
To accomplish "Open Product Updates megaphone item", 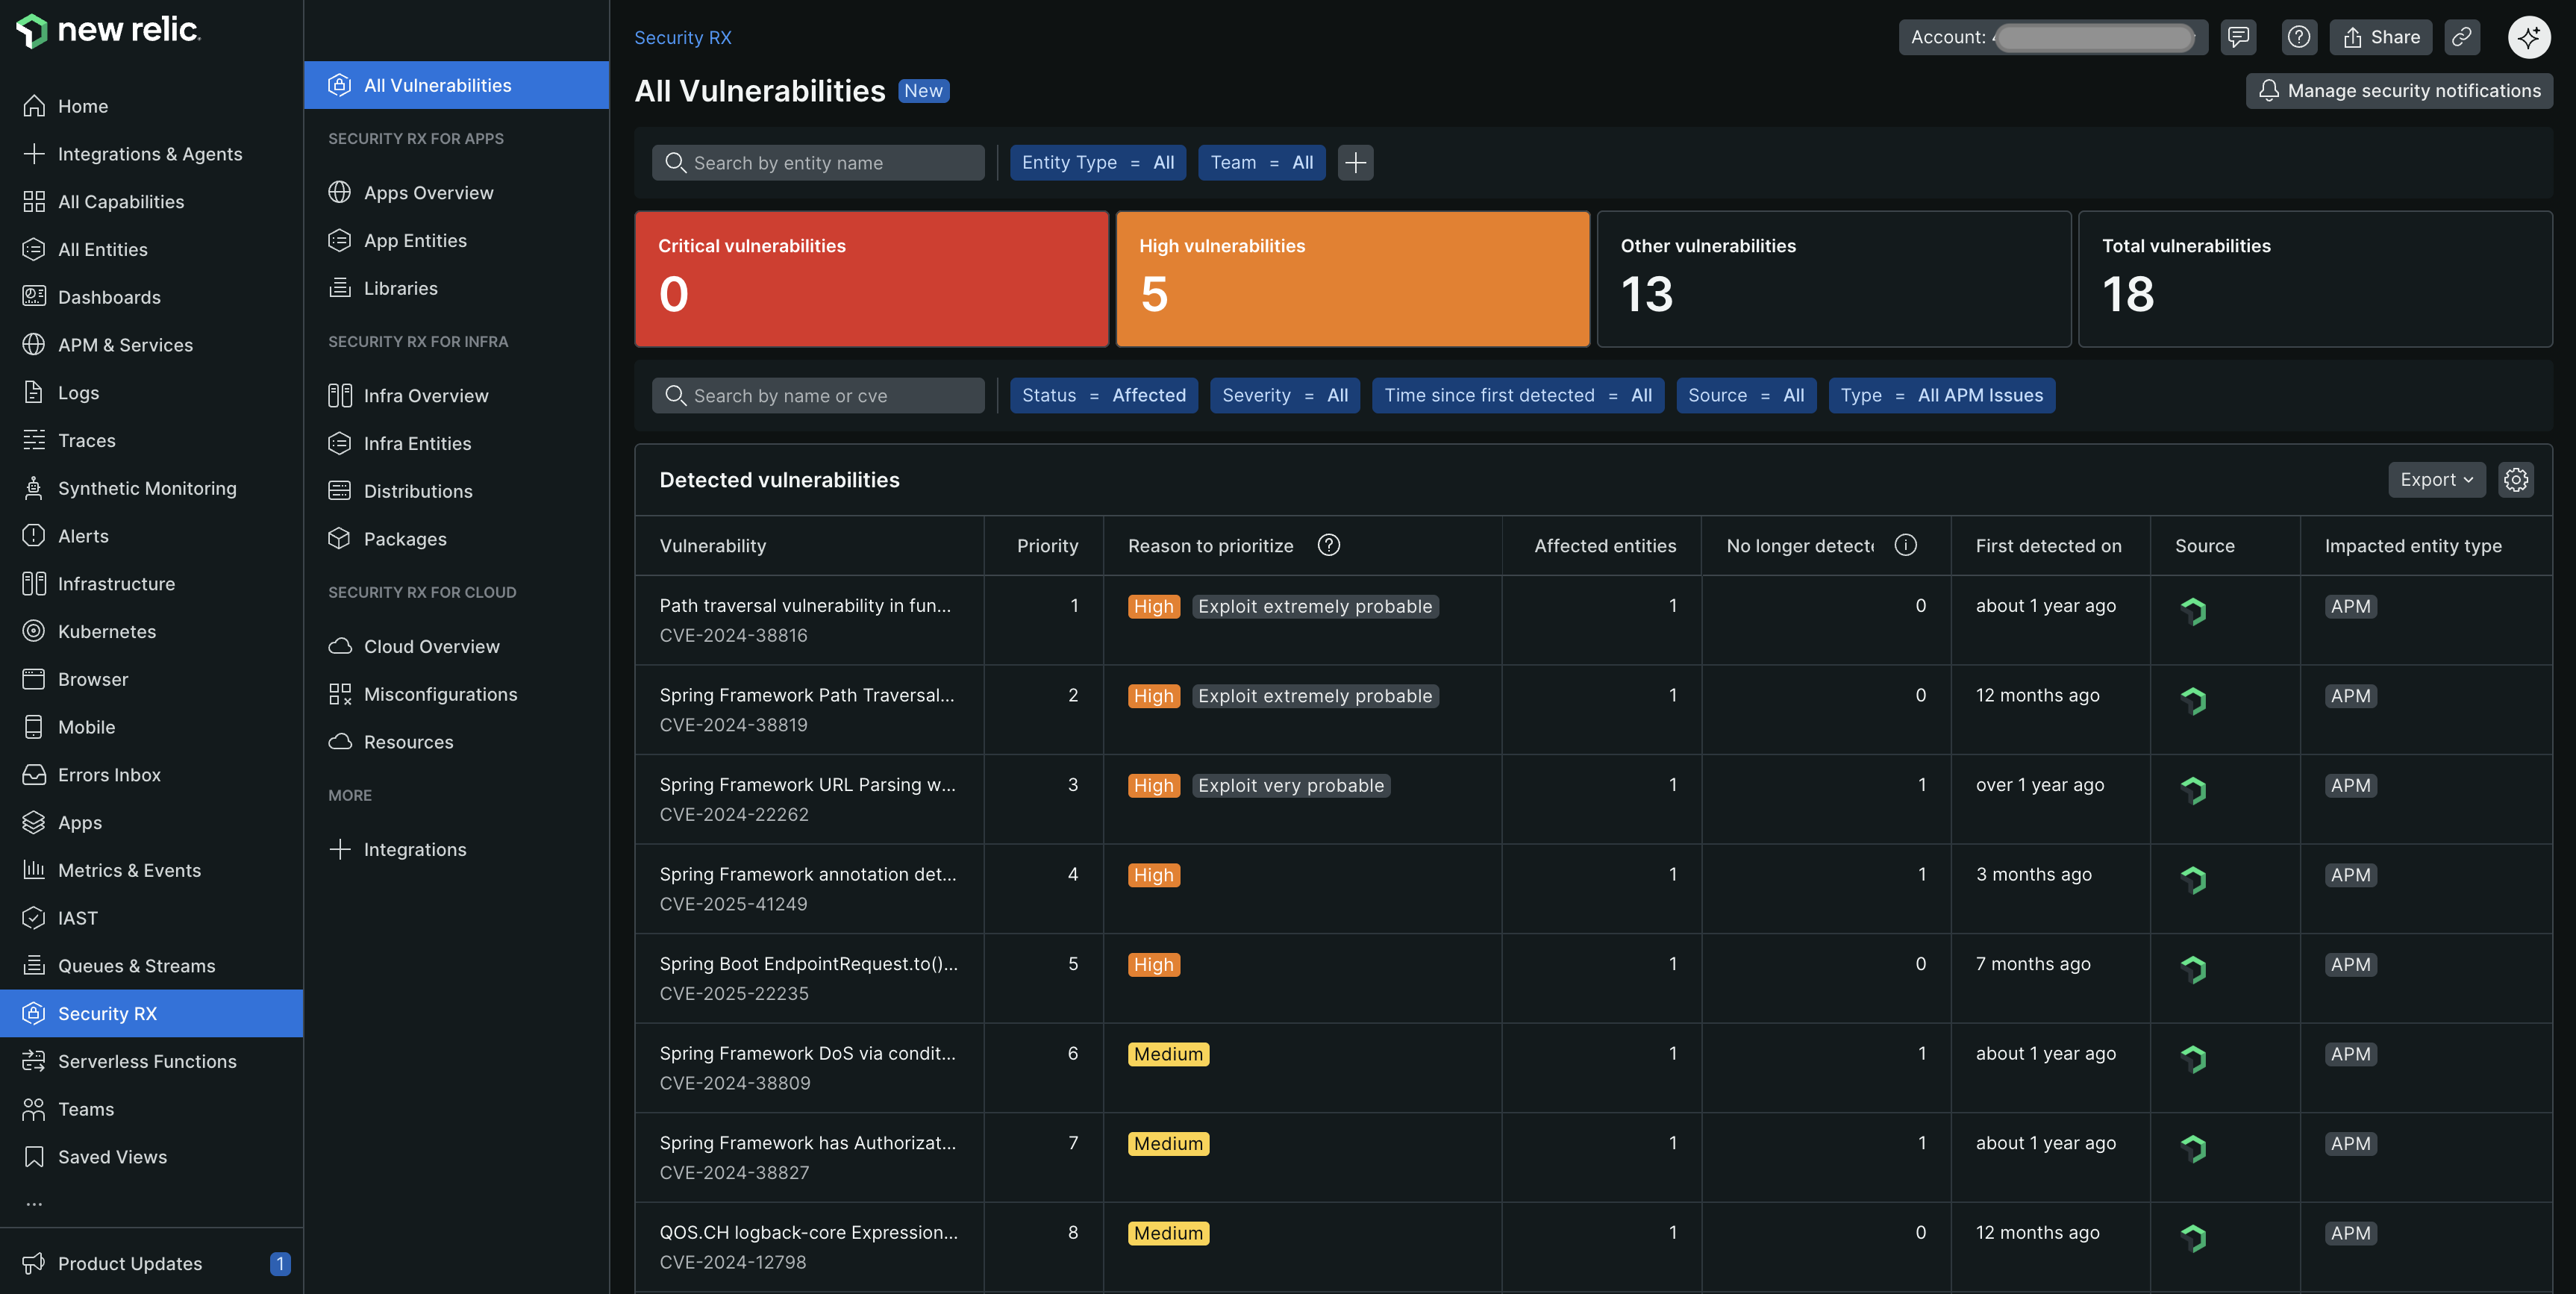I will click(x=130, y=1263).
